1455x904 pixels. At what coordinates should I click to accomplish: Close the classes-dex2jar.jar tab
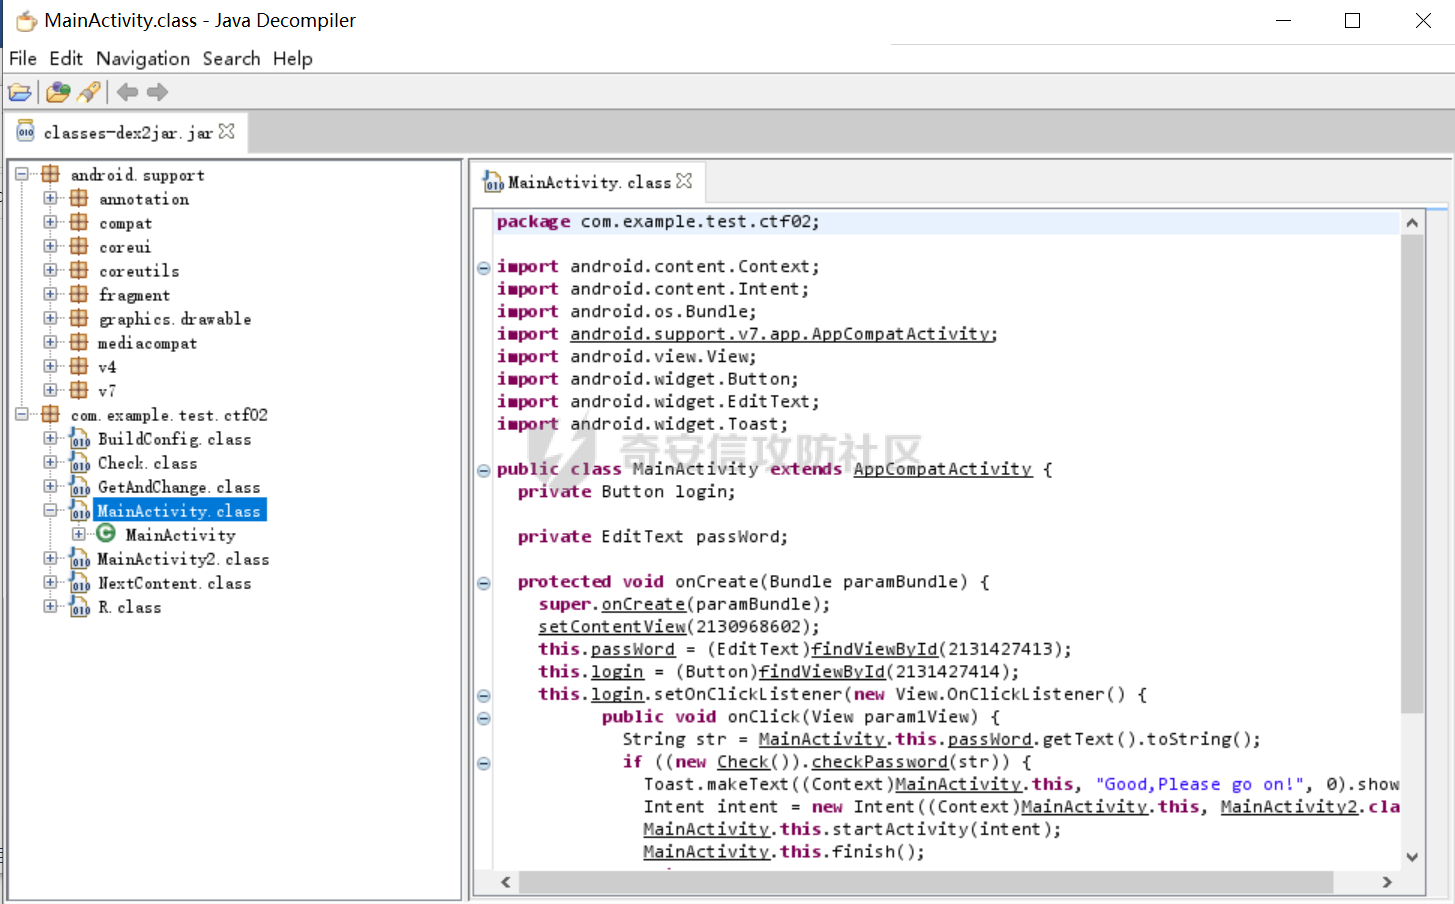click(x=227, y=131)
